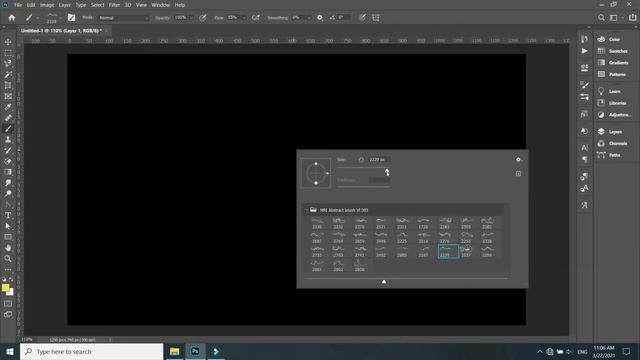This screenshot has width=640, height=360.
Task: Open the Paragraph panel icon
Action: coord(584,160)
